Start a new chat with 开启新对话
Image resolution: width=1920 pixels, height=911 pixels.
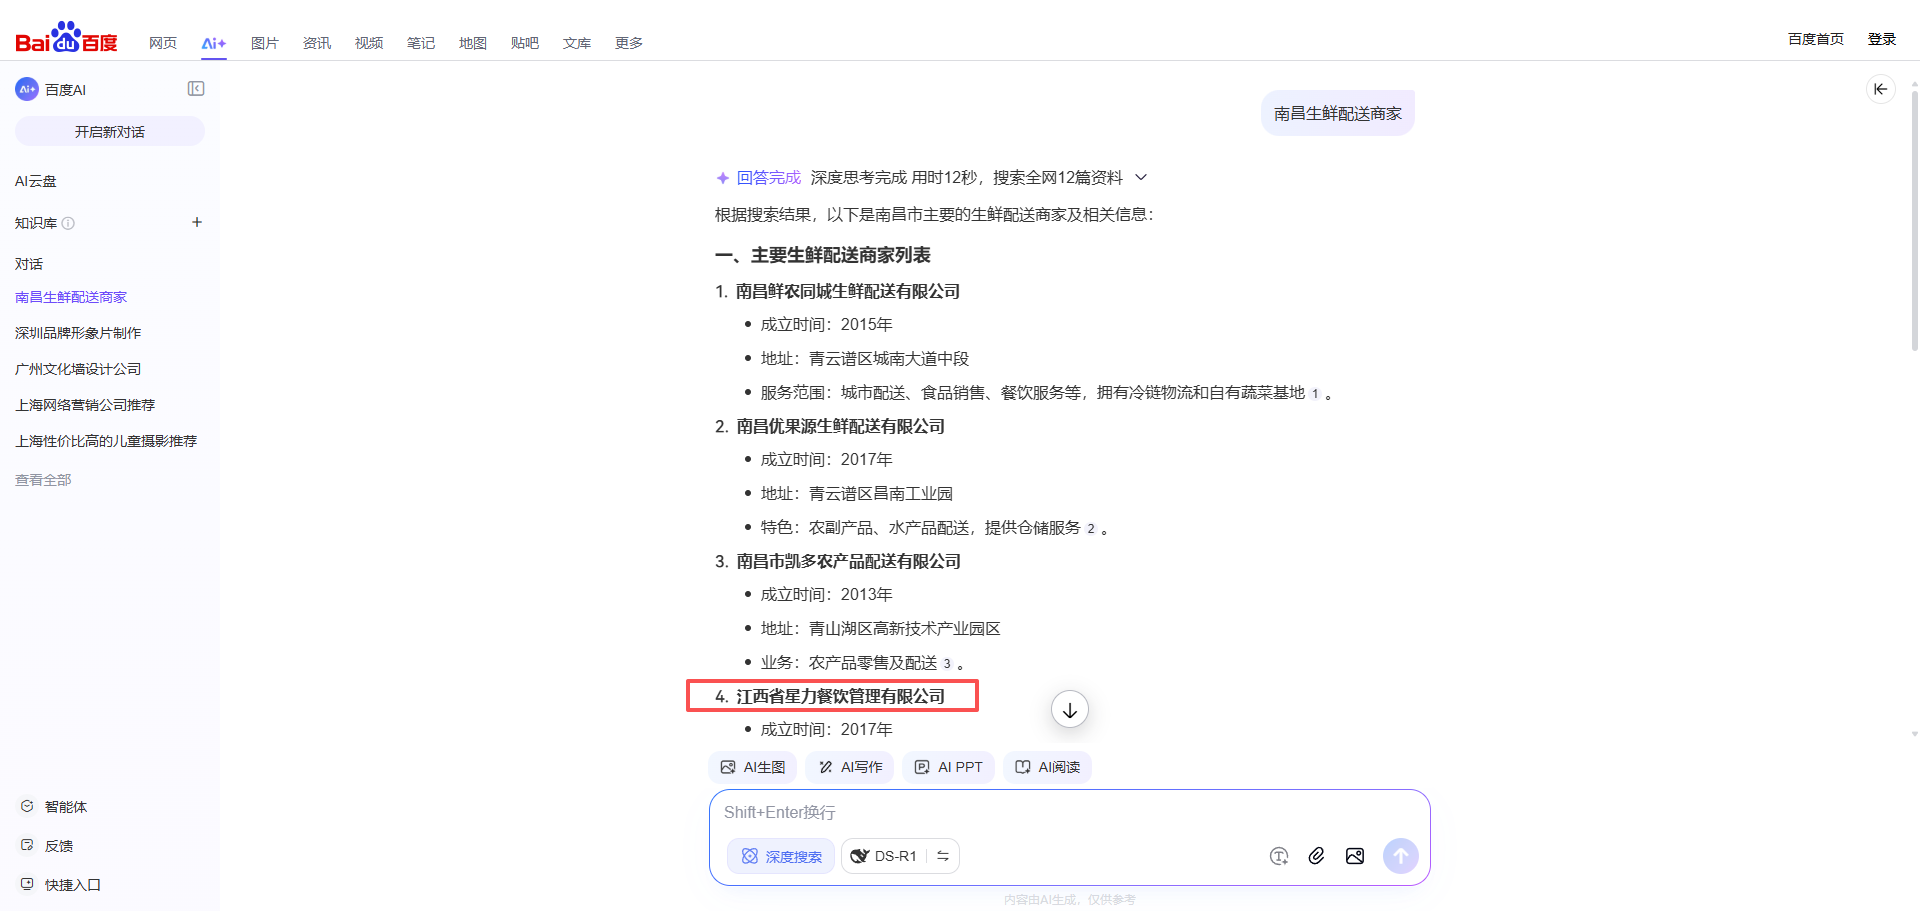(110, 131)
